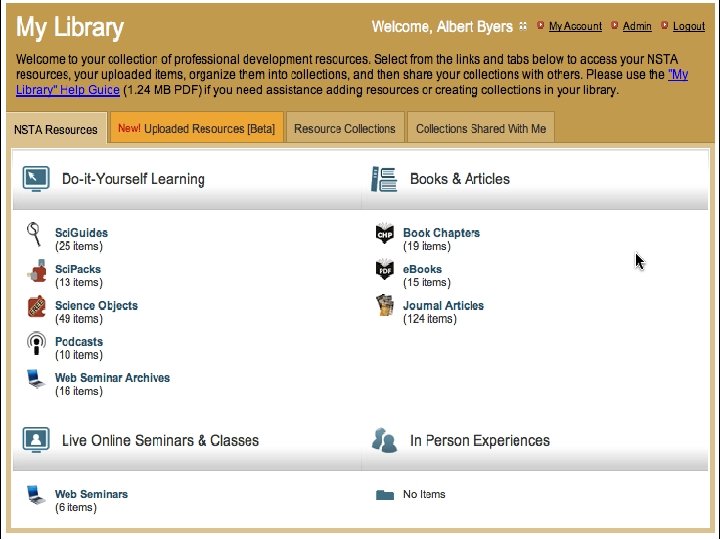The image size is (720, 540).
Task: Open the My Account link
Action: coord(575,26)
